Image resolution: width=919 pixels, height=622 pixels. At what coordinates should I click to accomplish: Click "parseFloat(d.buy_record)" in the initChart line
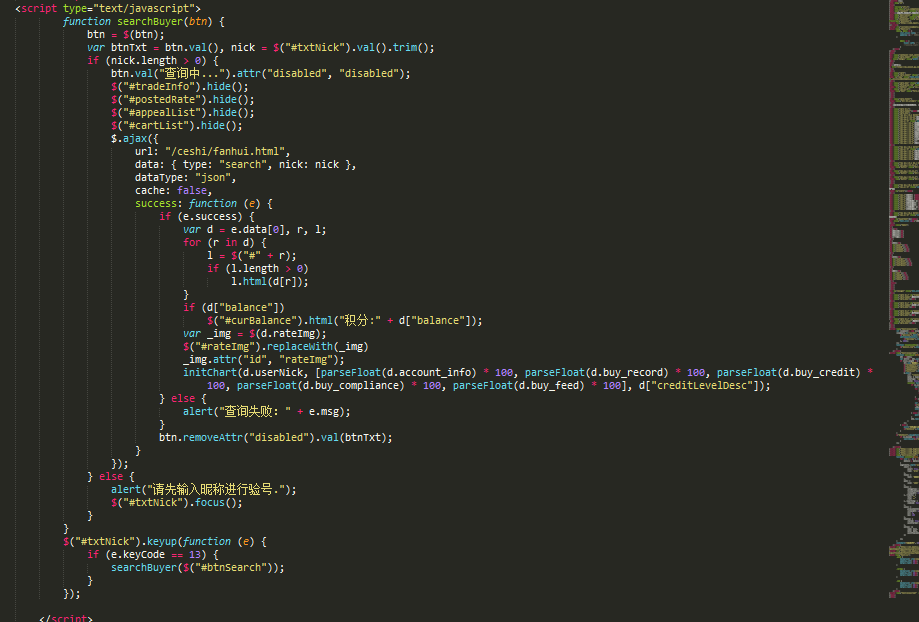597,372
